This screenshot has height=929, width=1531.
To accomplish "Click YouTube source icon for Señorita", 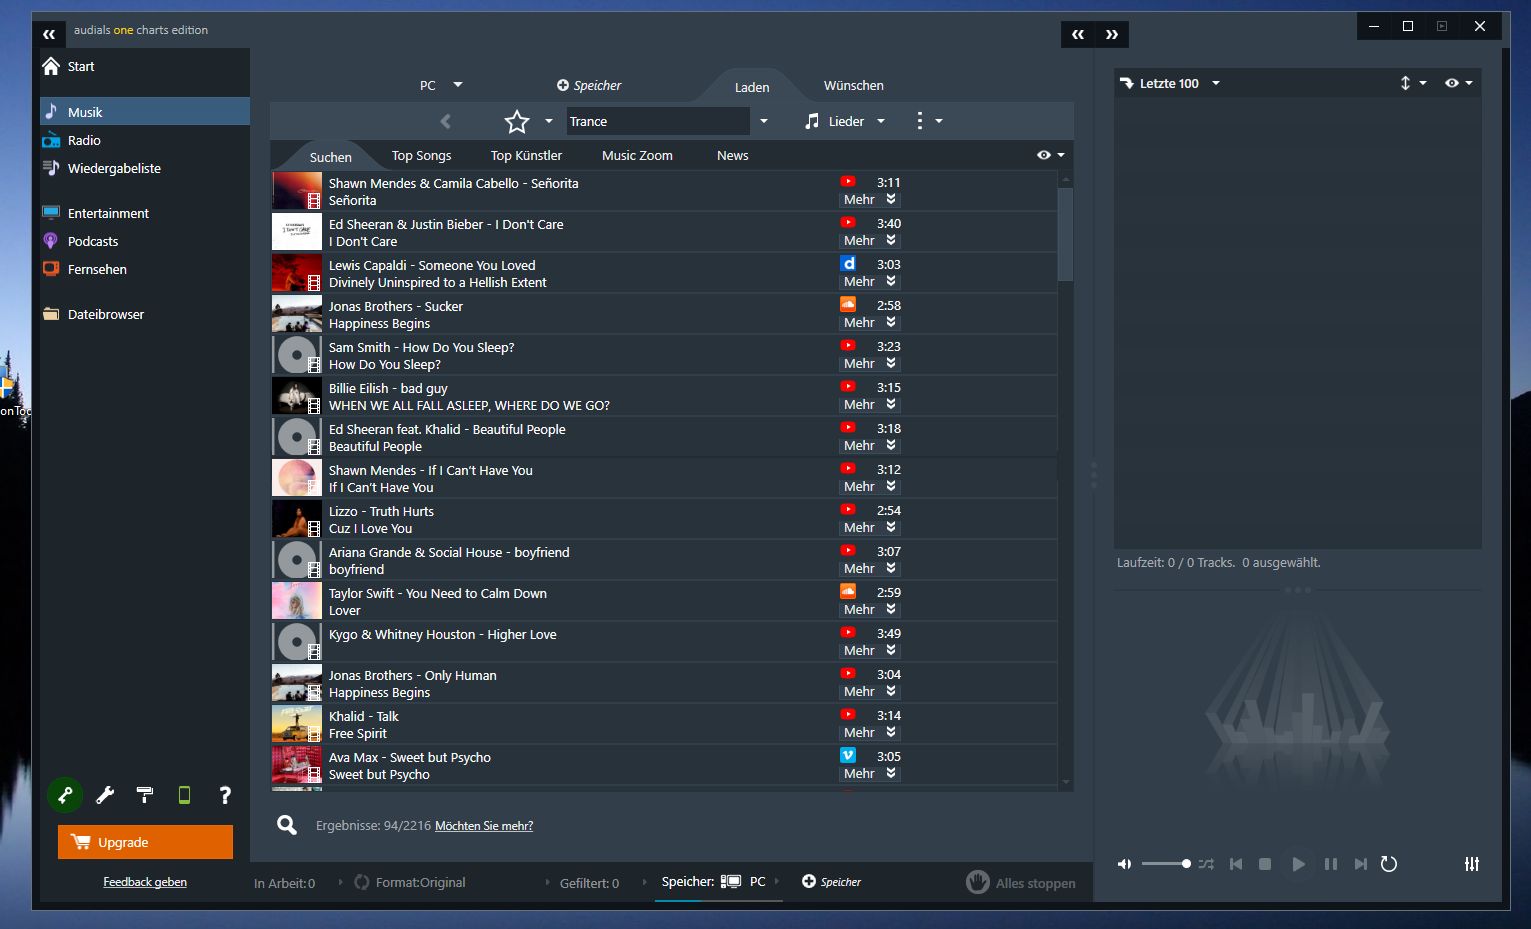I will (848, 182).
